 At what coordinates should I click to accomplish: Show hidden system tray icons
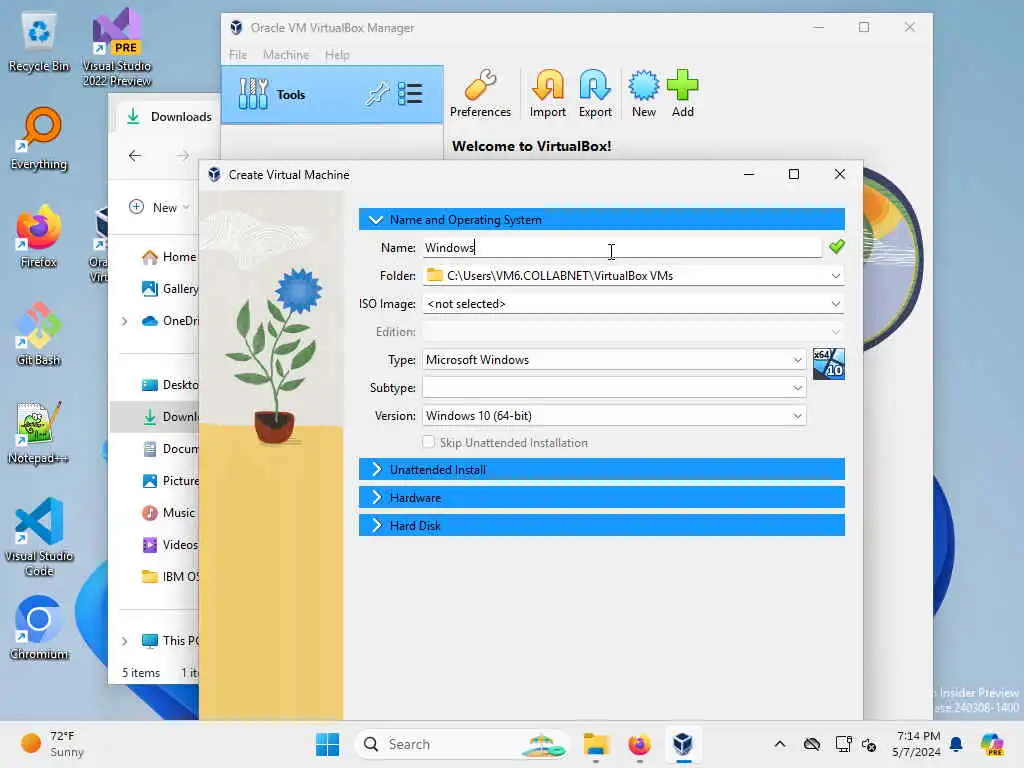pos(780,744)
